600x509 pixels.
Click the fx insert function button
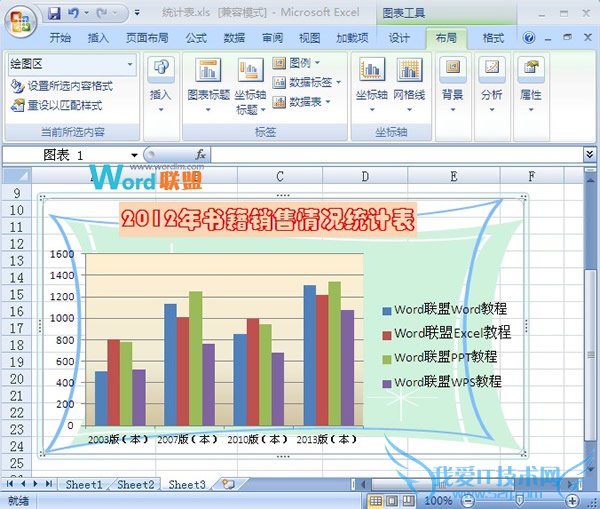click(200, 155)
